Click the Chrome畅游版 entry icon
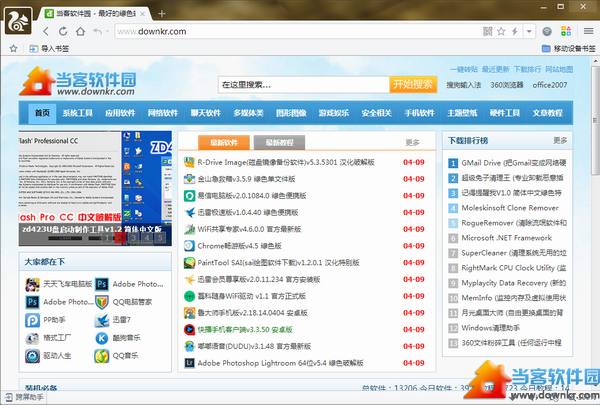The image size is (600, 405). pyautogui.click(x=189, y=246)
